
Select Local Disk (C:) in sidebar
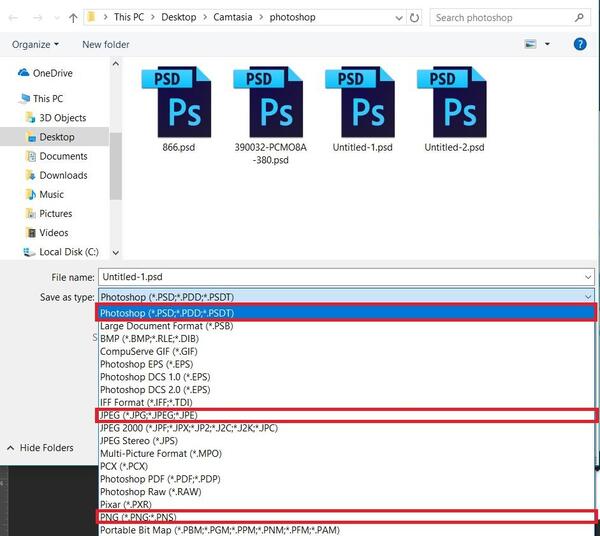69,252
